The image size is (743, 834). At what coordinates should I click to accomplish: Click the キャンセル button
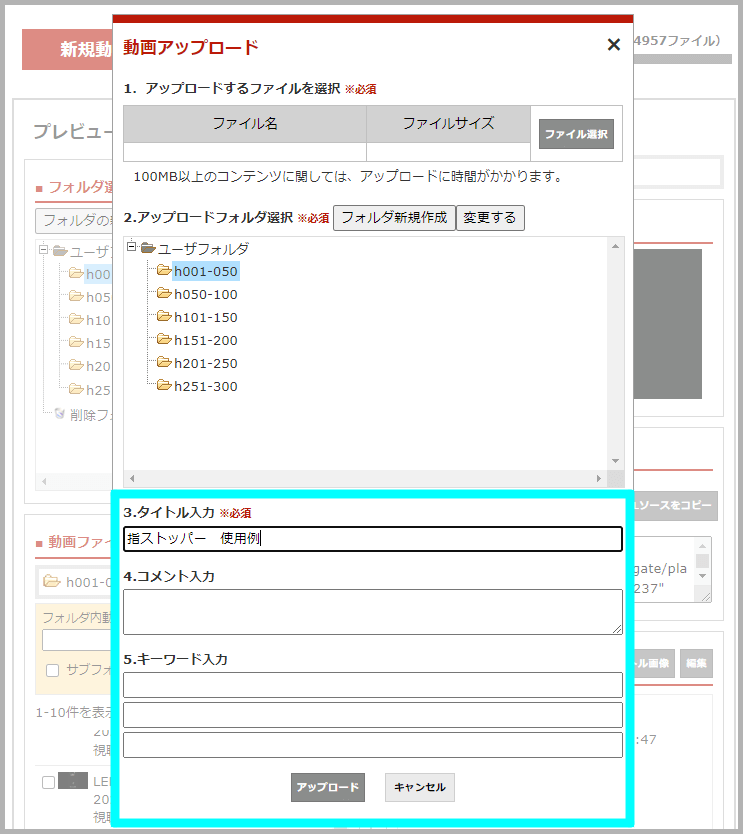click(420, 787)
